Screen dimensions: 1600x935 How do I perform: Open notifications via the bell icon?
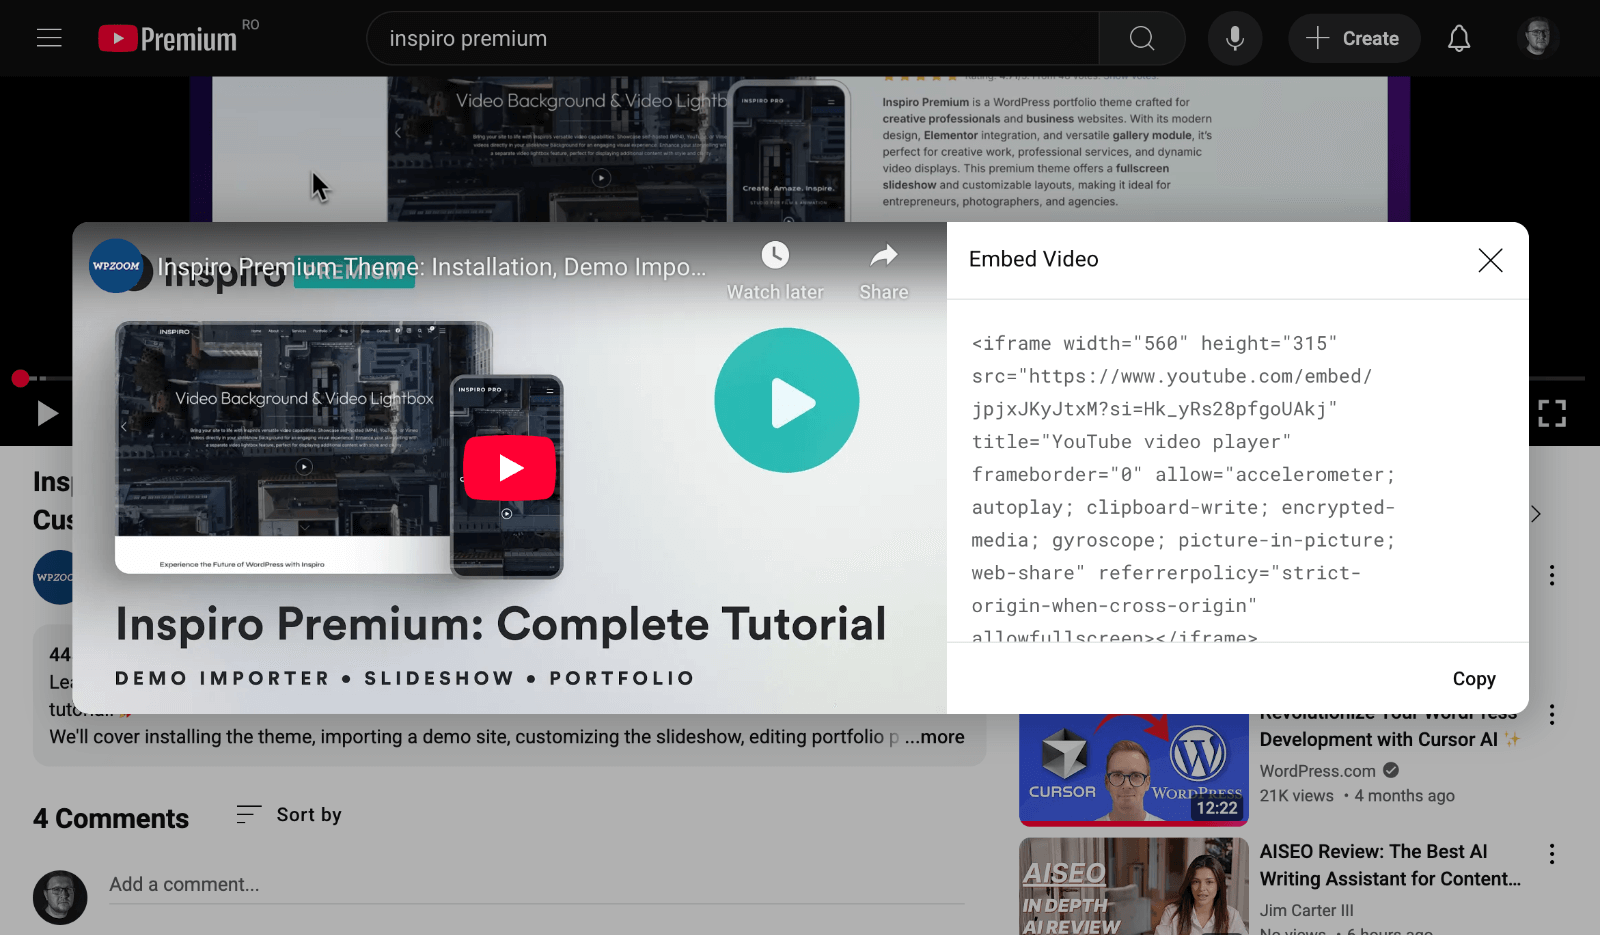tap(1459, 38)
